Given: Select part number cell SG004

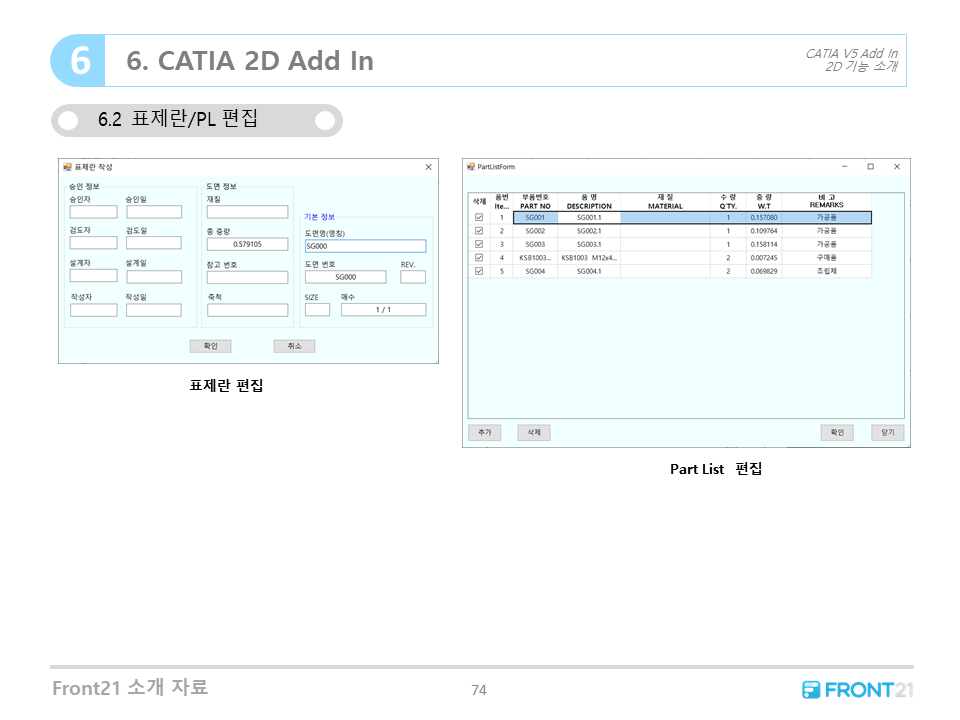Looking at the screenshot, I should tap(535, 271).
